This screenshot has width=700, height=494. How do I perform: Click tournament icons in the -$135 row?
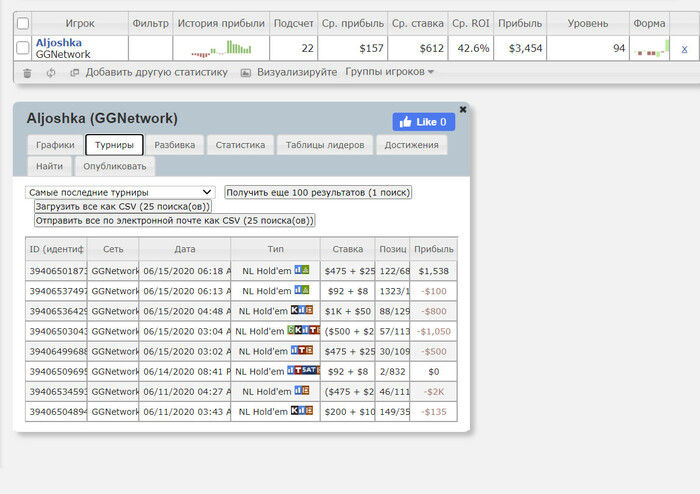[x=302, y=411]
